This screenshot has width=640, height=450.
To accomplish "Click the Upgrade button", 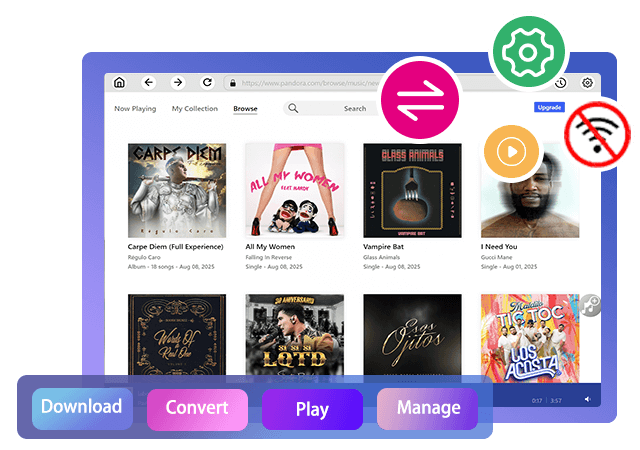I will click(x=549, y=107).
